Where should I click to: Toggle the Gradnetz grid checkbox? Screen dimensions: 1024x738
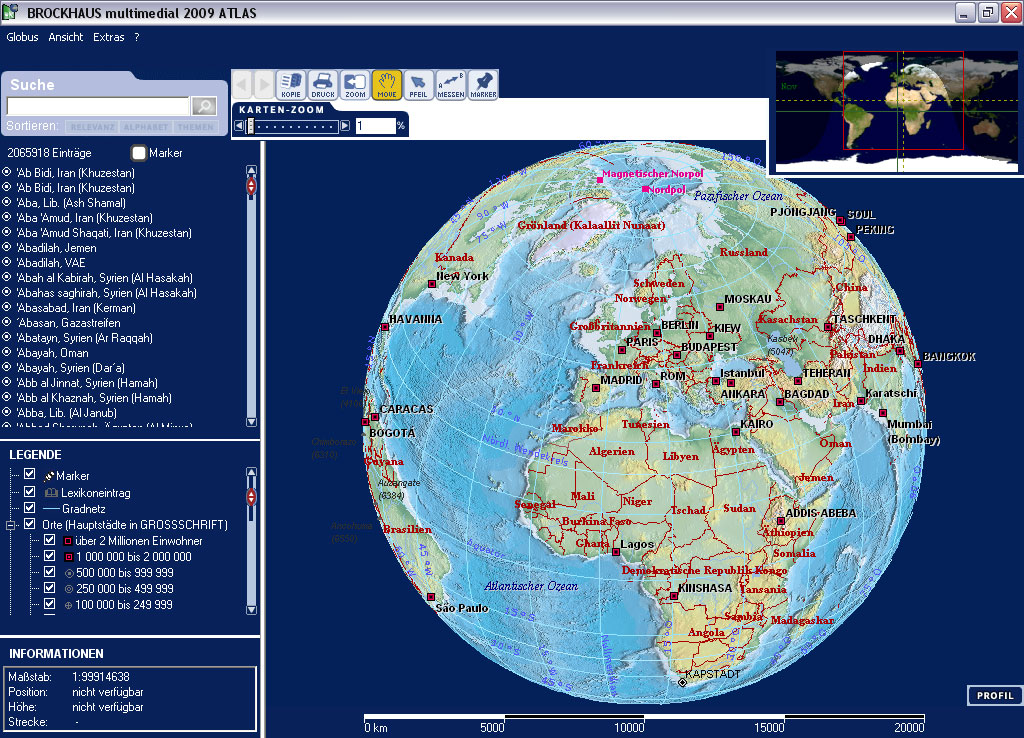pos(29,507)
